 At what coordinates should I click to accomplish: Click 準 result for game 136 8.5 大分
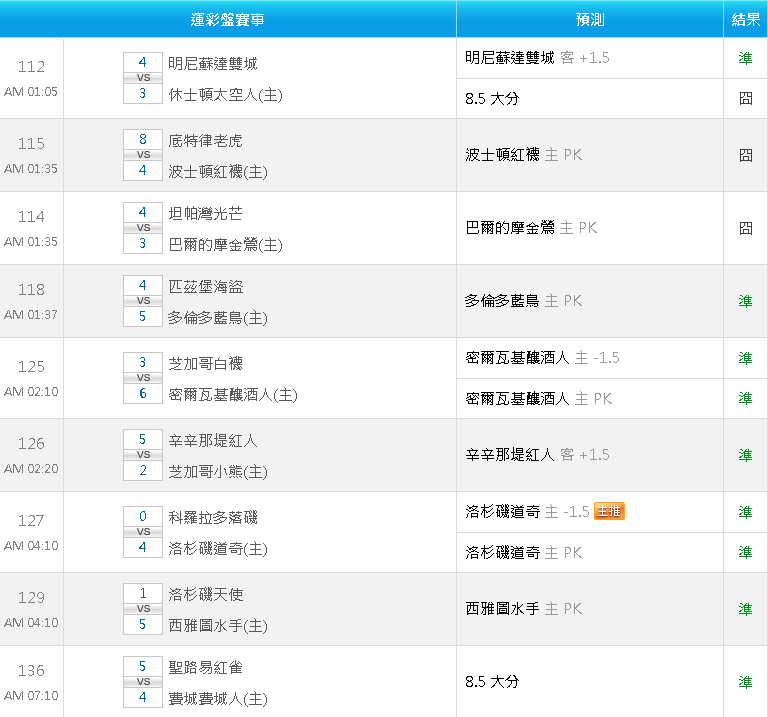click(x=745, y=682)
